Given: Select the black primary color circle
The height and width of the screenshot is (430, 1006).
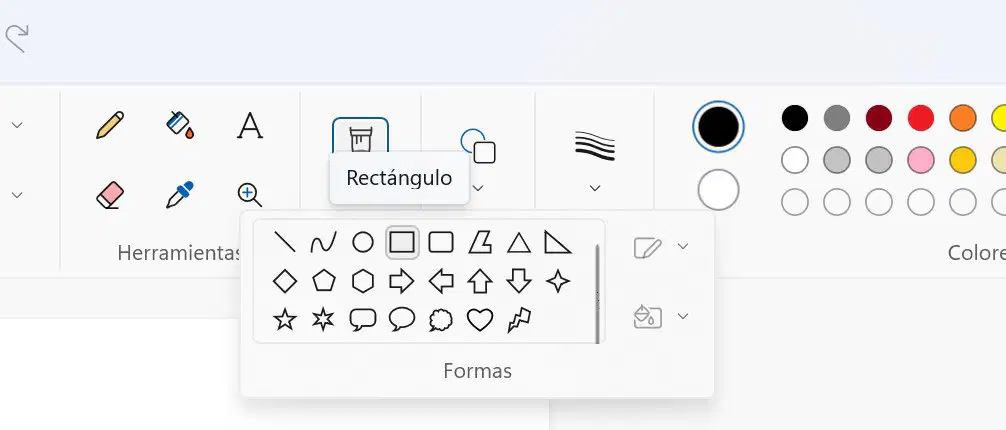Looking at the screenshot, I should click(x=719, y=126).
